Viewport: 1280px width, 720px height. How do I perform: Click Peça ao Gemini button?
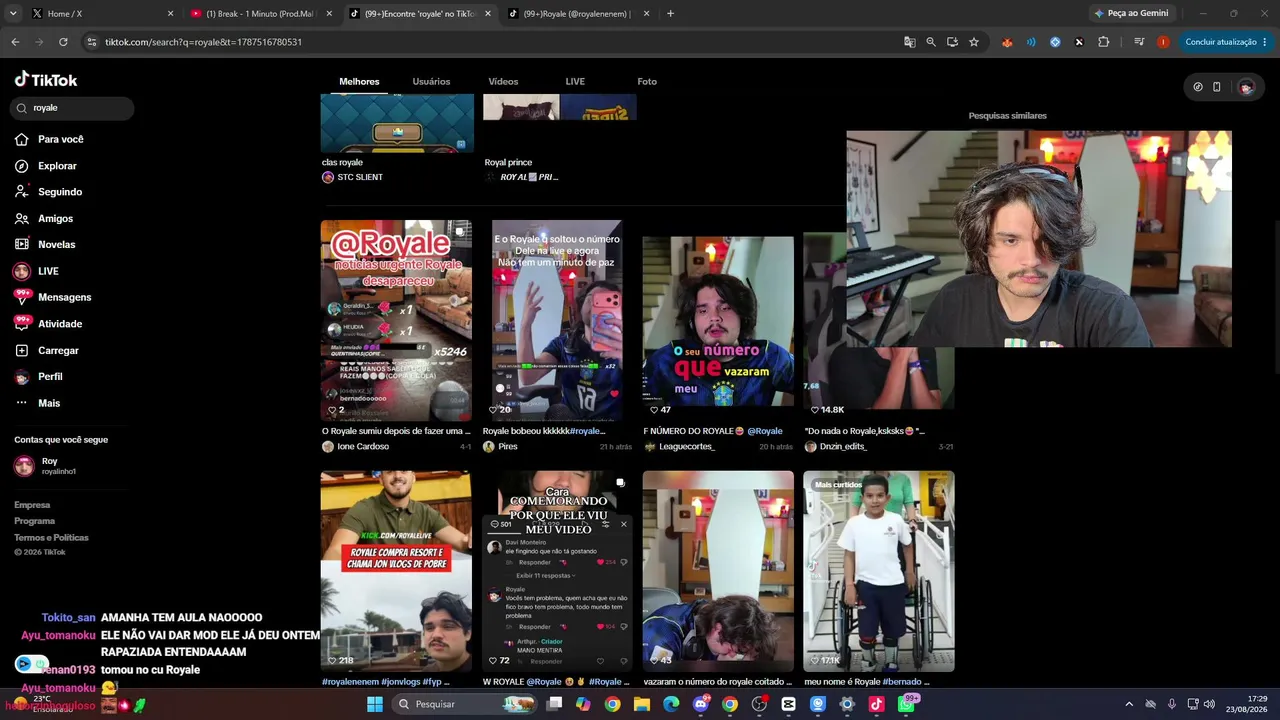[x=1131, y=13]
